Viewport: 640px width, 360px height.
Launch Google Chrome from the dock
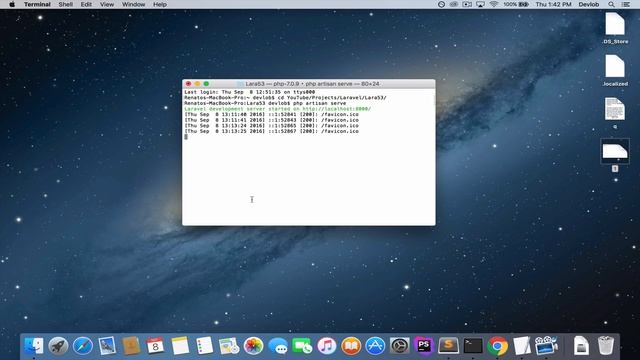click(497, 346)
